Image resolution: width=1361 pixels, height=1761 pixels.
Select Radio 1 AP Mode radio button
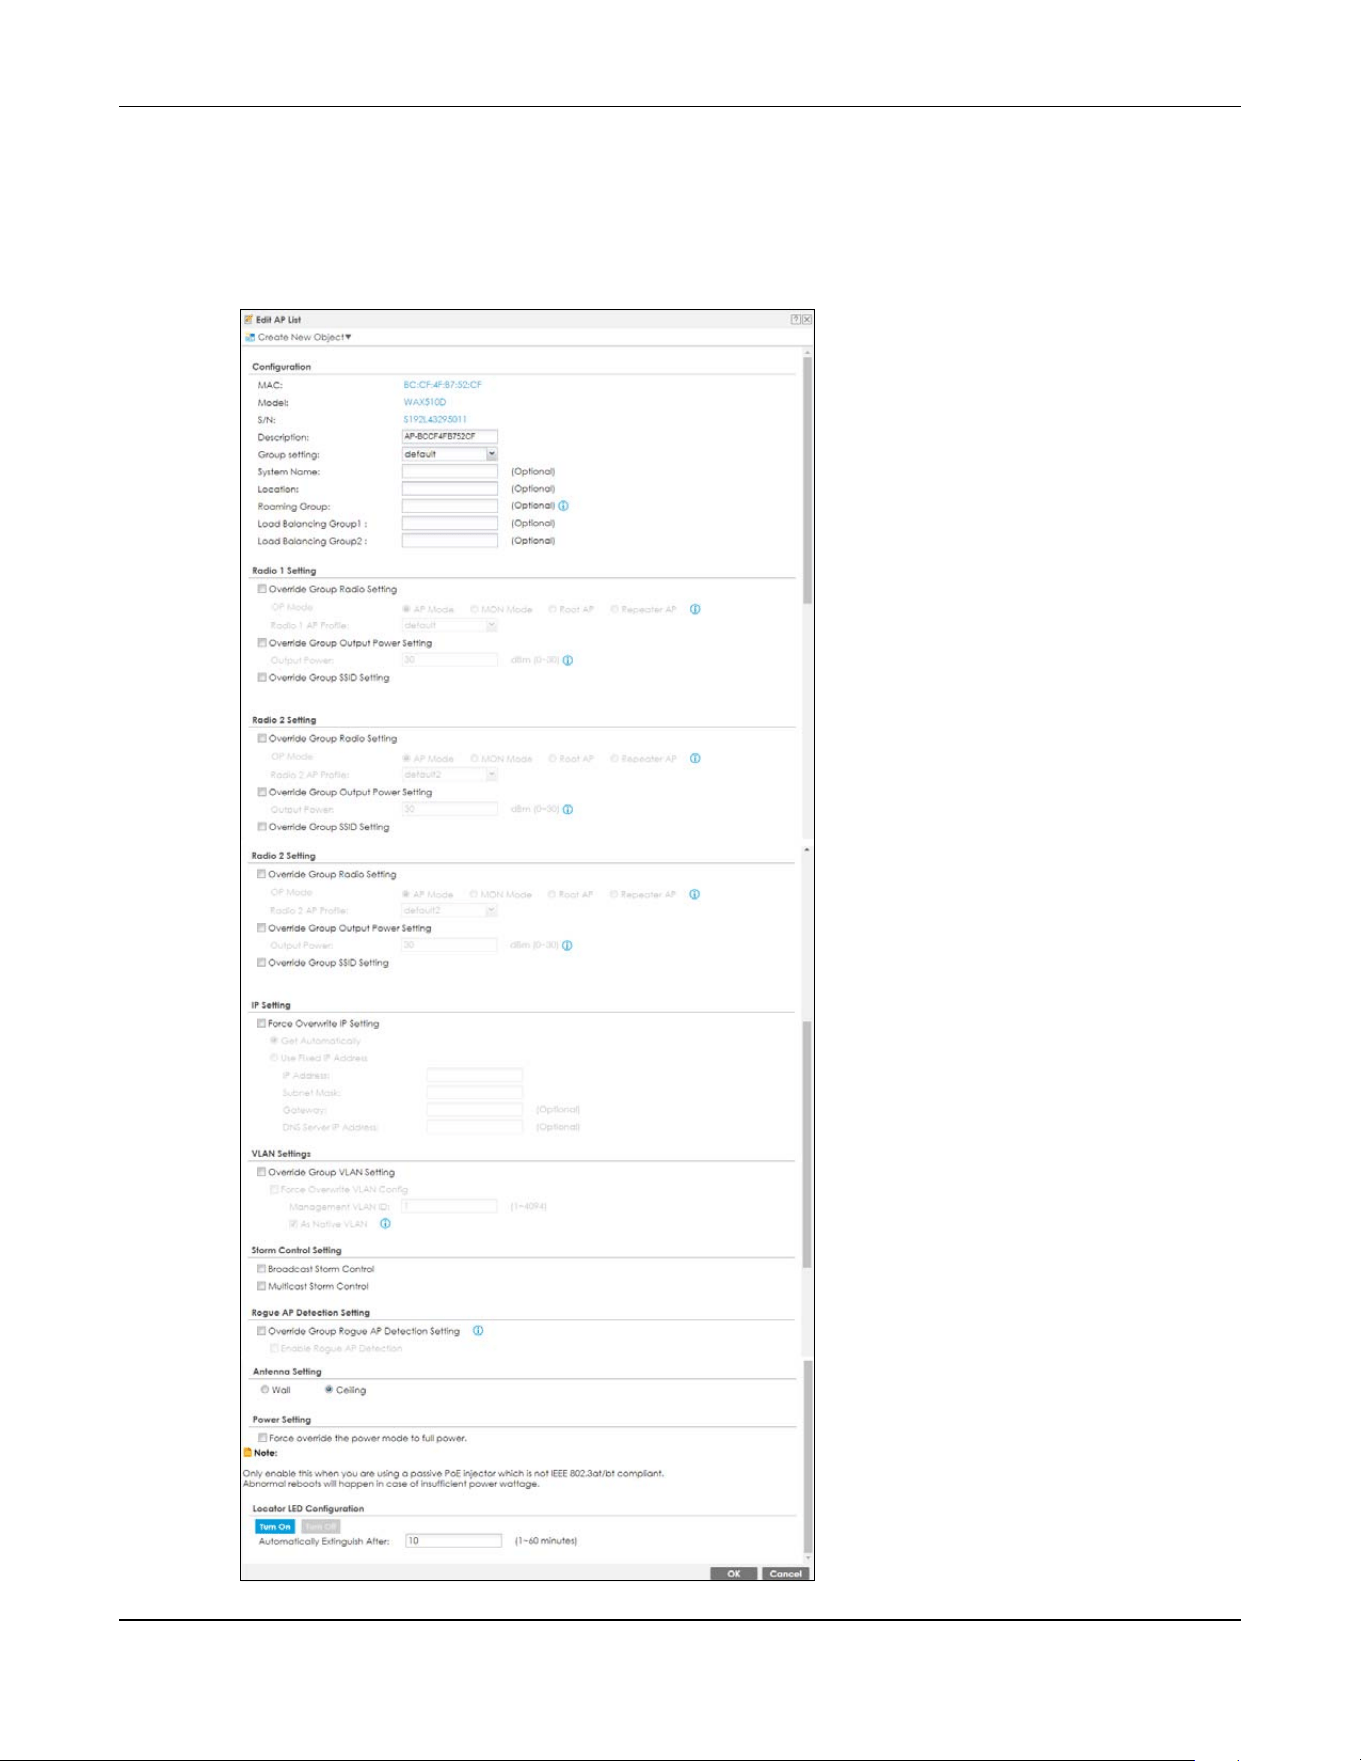click(x=407, y=609)
